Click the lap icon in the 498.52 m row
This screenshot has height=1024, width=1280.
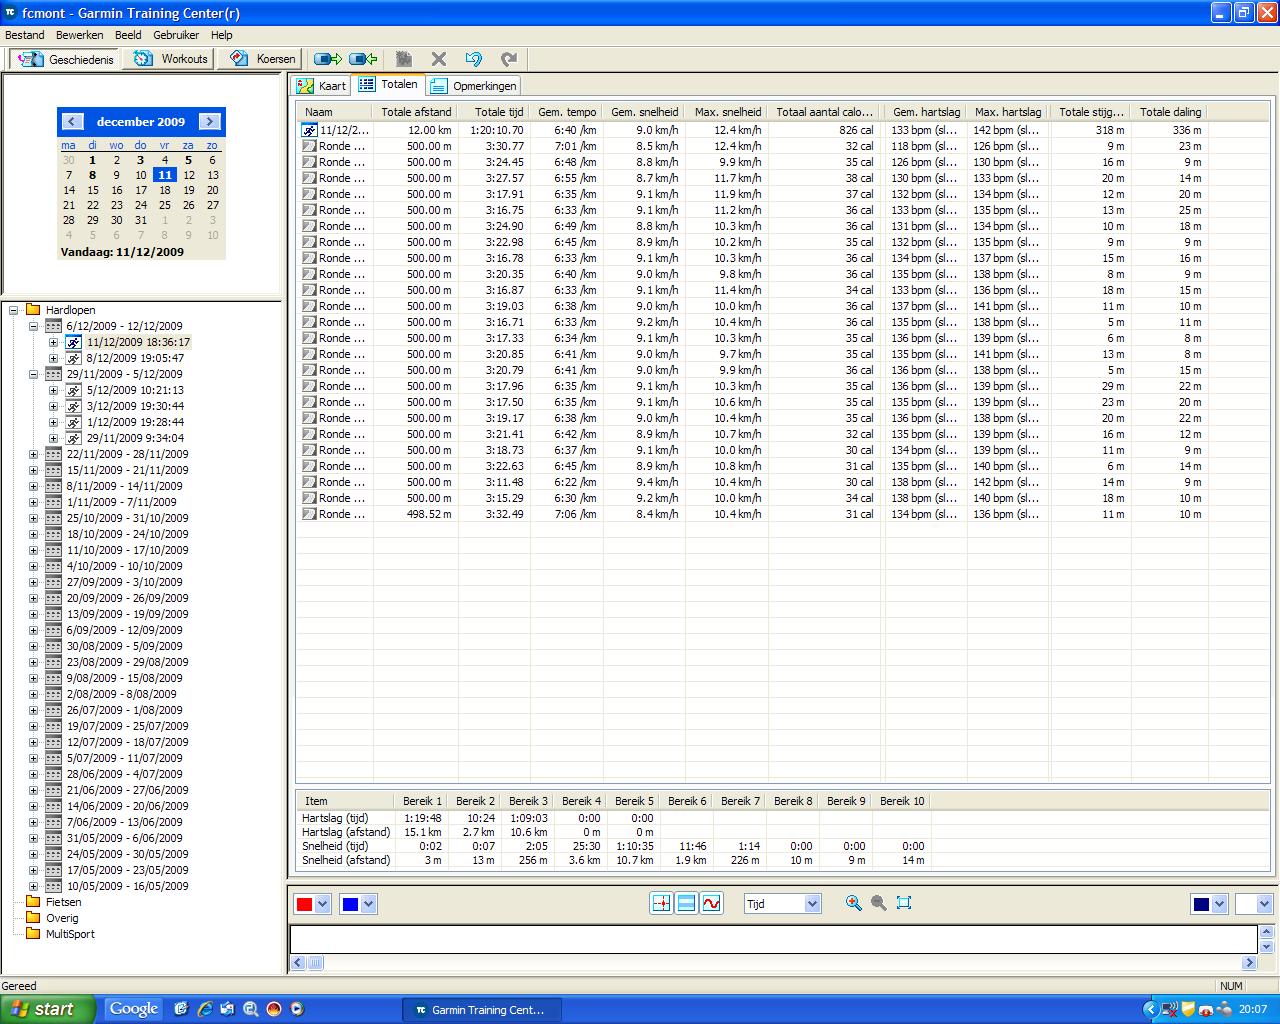point(310,514)
